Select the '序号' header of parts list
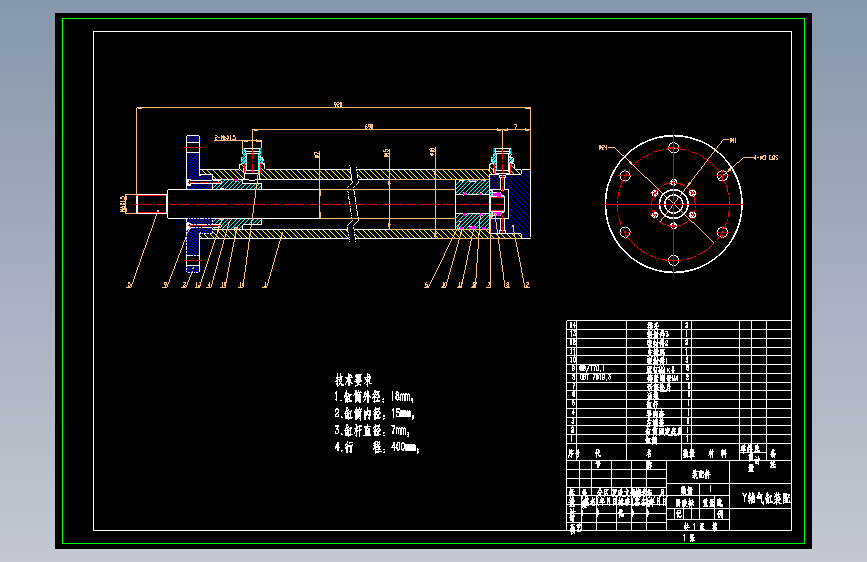This screenshot has height=562, width=867. point(574,454)
